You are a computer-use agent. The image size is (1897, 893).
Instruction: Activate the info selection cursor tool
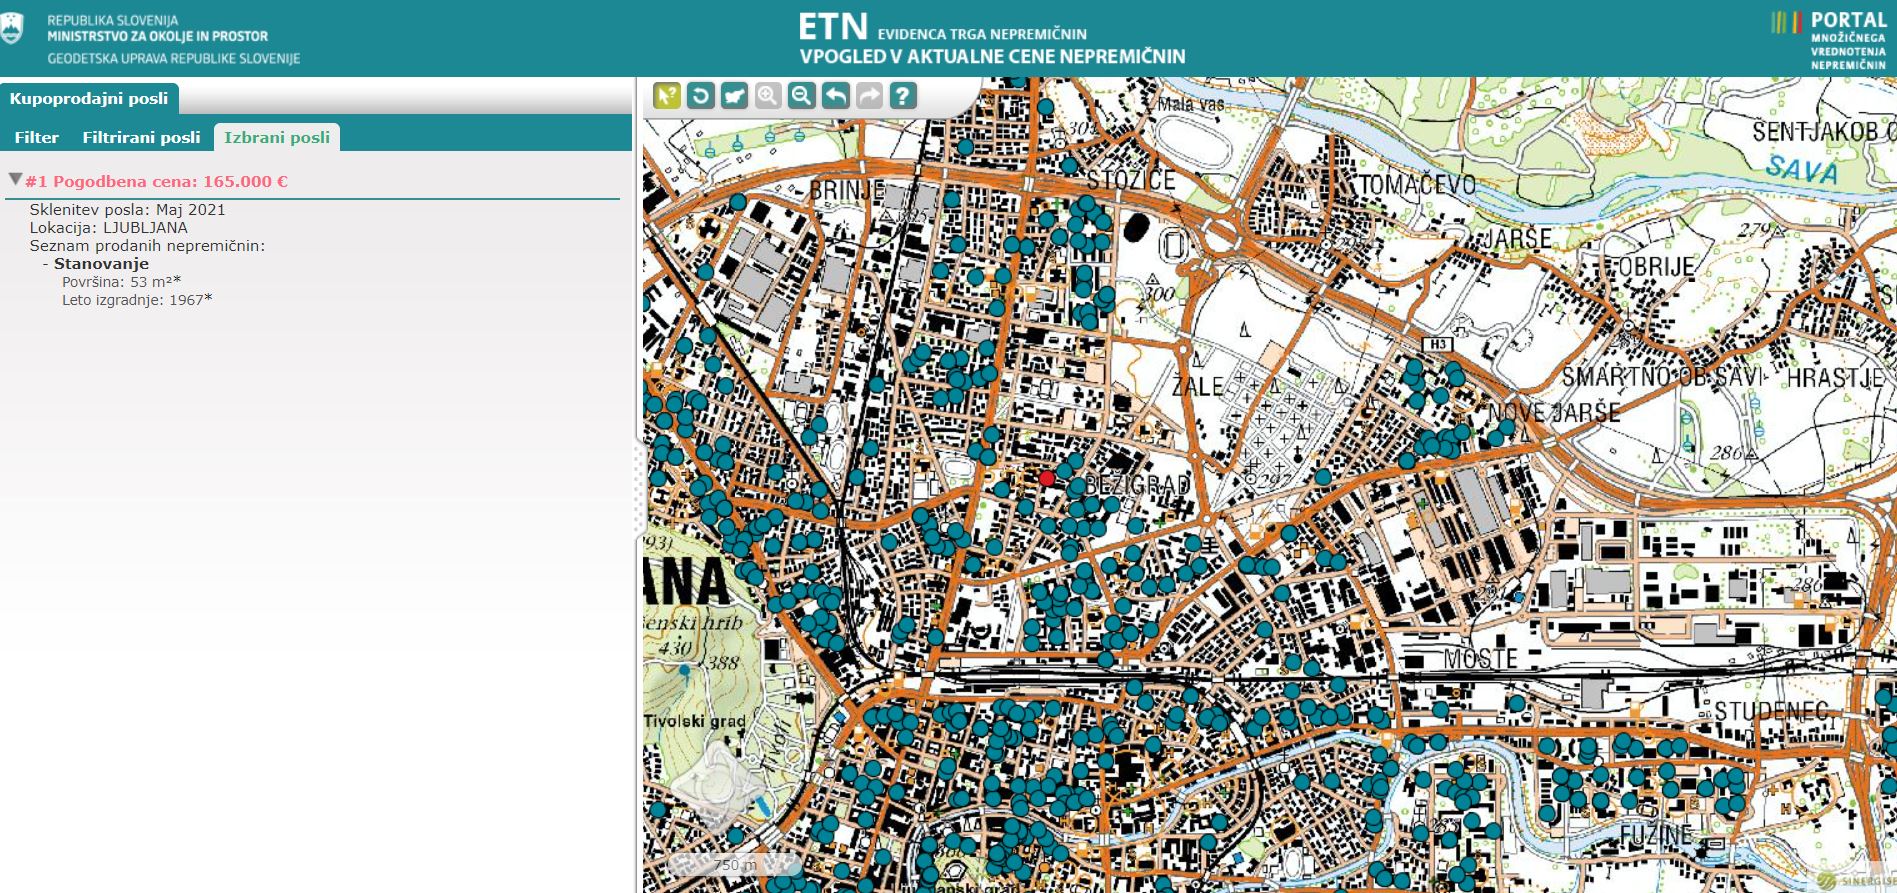(667, 96)
